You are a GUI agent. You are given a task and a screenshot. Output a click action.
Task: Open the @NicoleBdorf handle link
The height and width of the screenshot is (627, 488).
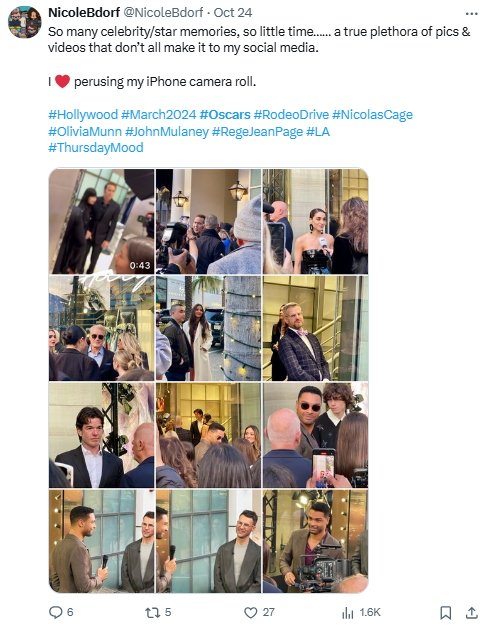(163, 12)
